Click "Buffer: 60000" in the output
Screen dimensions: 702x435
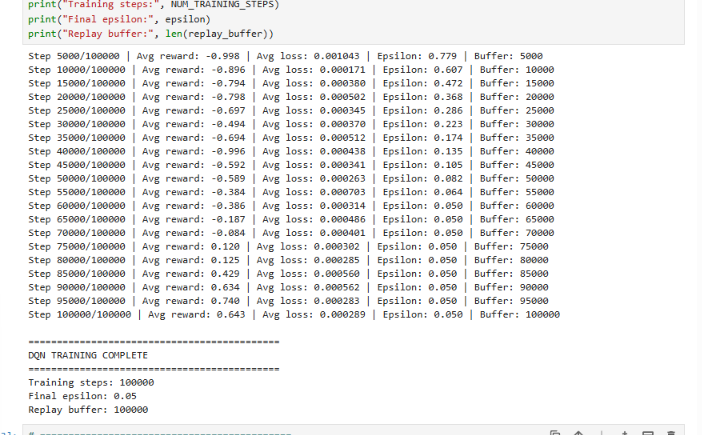517,206
